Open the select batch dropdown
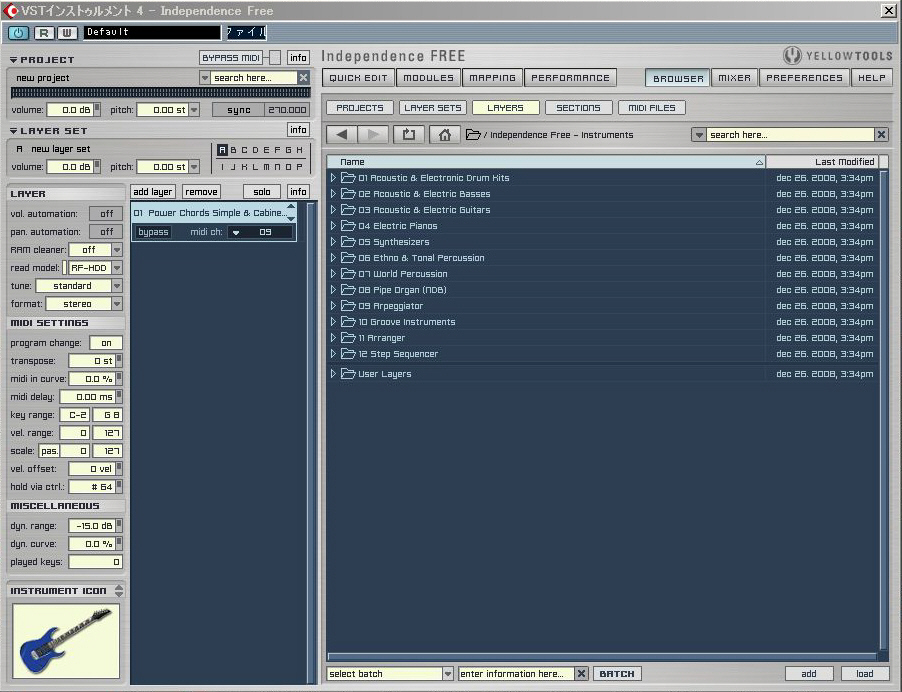The image size is (902, 692). pos(448,674)
